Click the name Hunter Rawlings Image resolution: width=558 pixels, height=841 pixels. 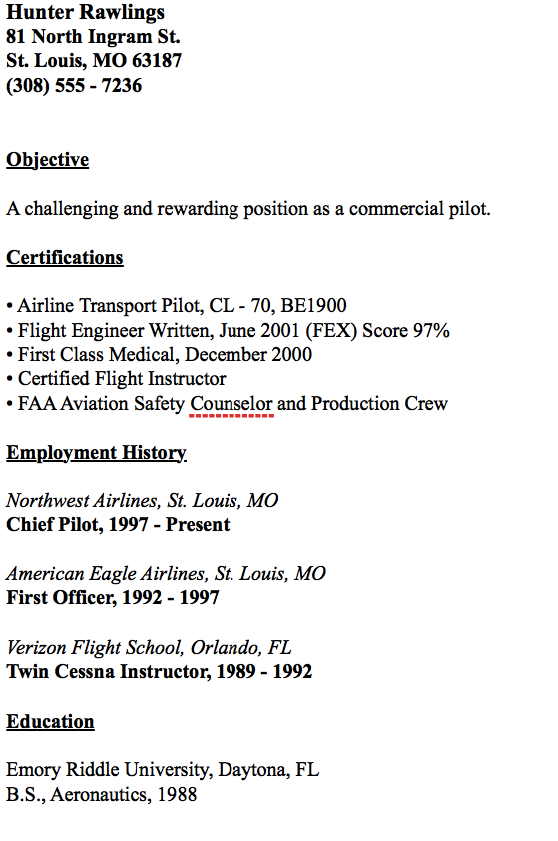[x=85, y=12]
